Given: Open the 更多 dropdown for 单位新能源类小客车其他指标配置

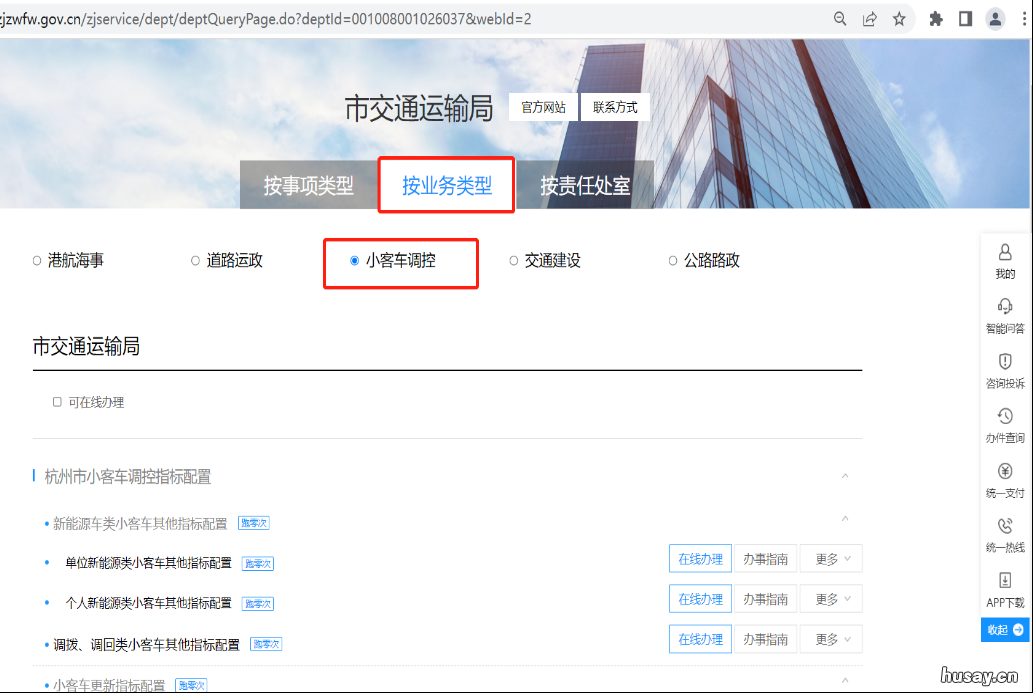Looking at the screenshot, I should click(830, 558).
